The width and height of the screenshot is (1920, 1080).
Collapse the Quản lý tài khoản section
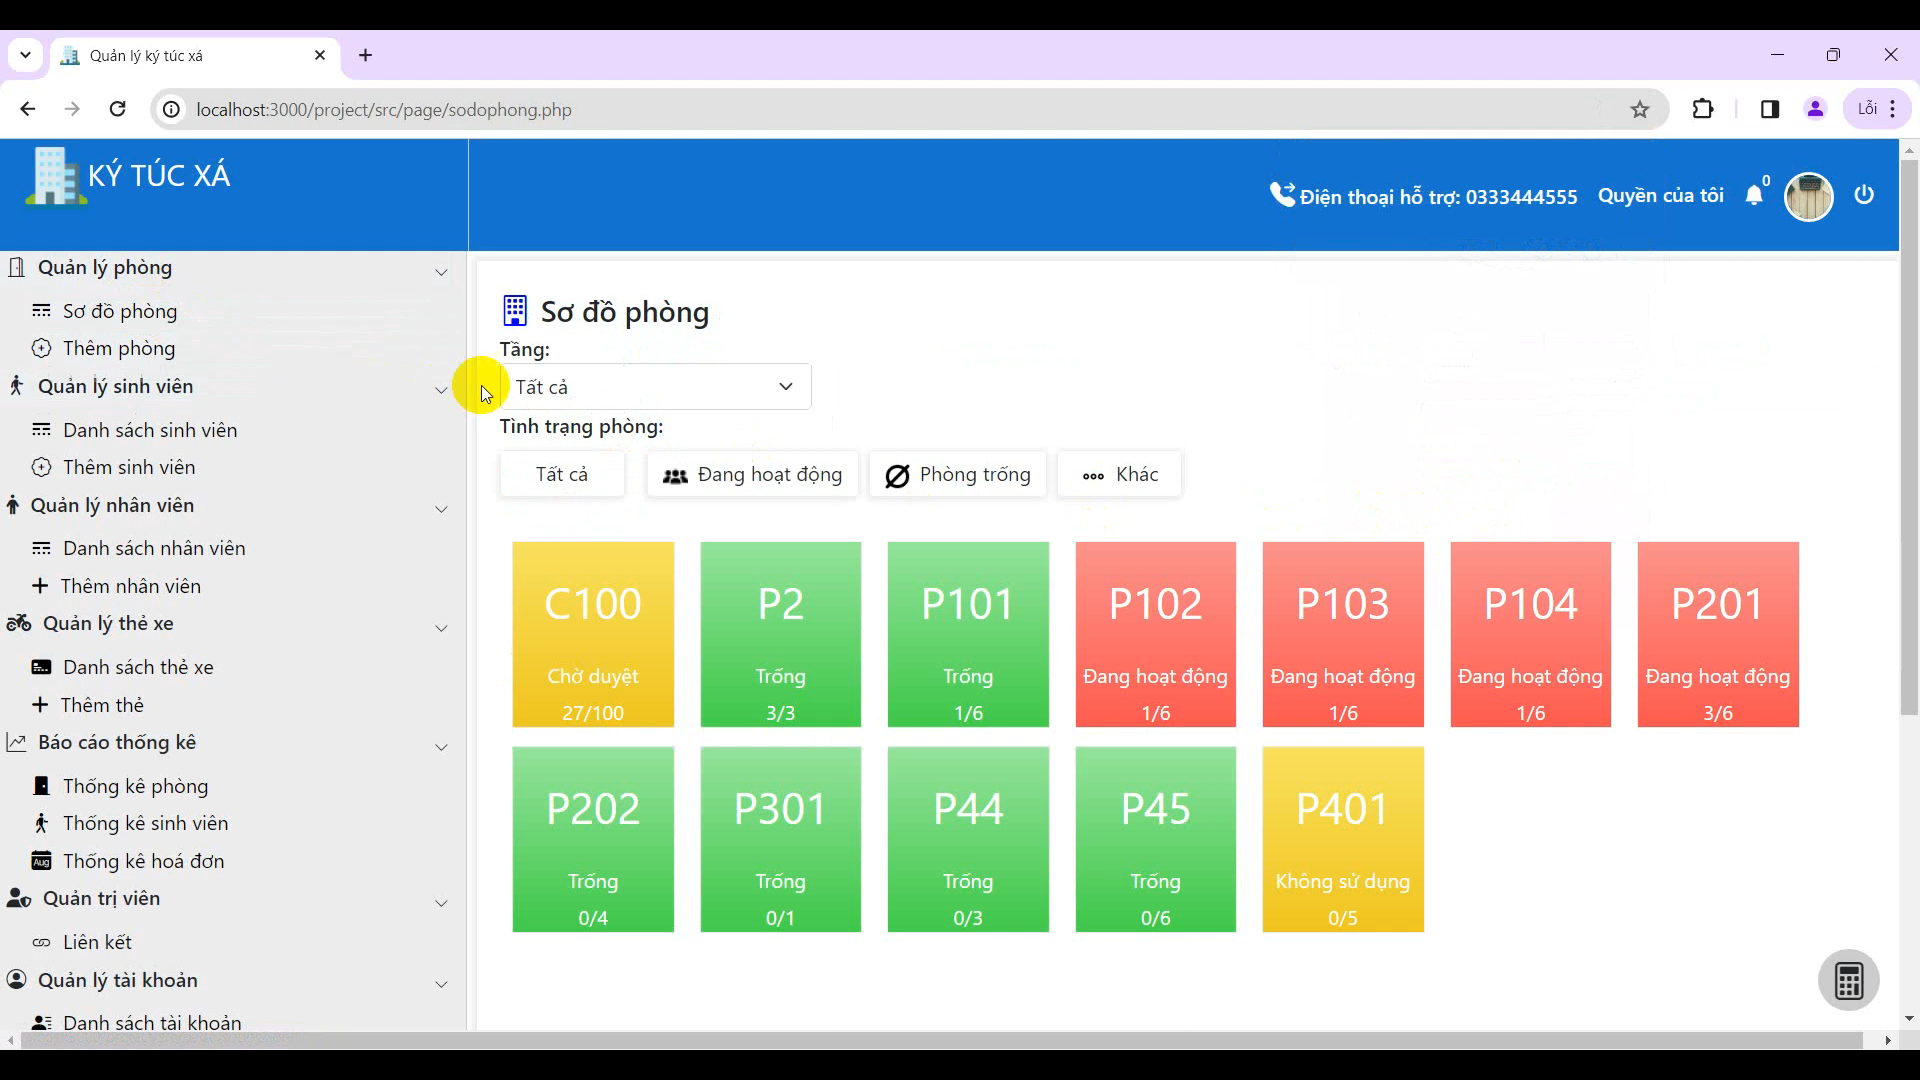441,984
